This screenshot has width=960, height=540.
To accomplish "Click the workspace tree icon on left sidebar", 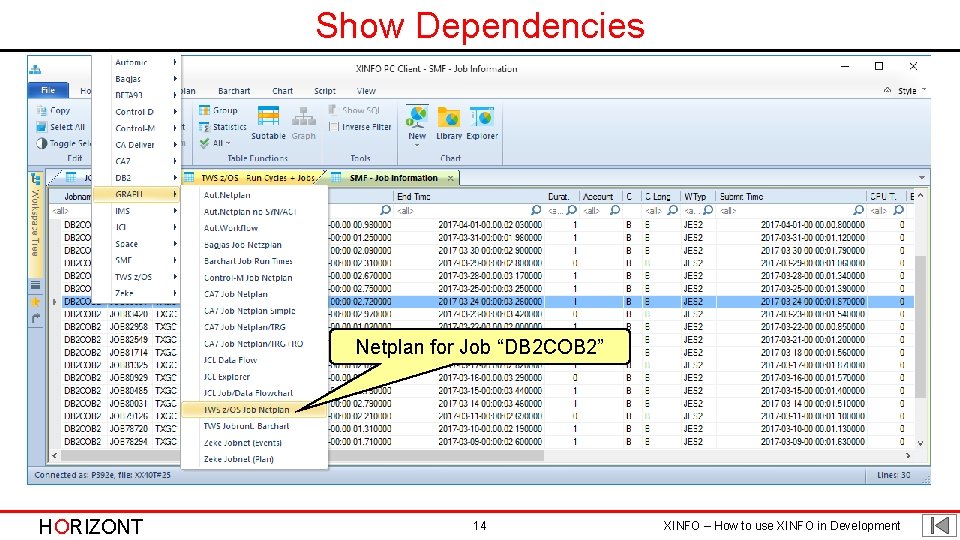I will 36,179.
